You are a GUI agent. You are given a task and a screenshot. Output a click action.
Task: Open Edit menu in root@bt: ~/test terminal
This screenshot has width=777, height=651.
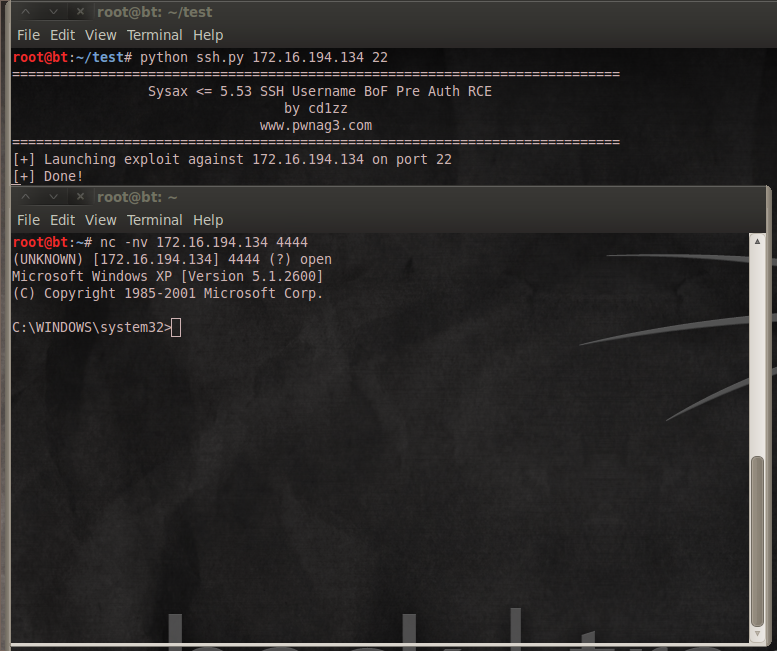62,35
